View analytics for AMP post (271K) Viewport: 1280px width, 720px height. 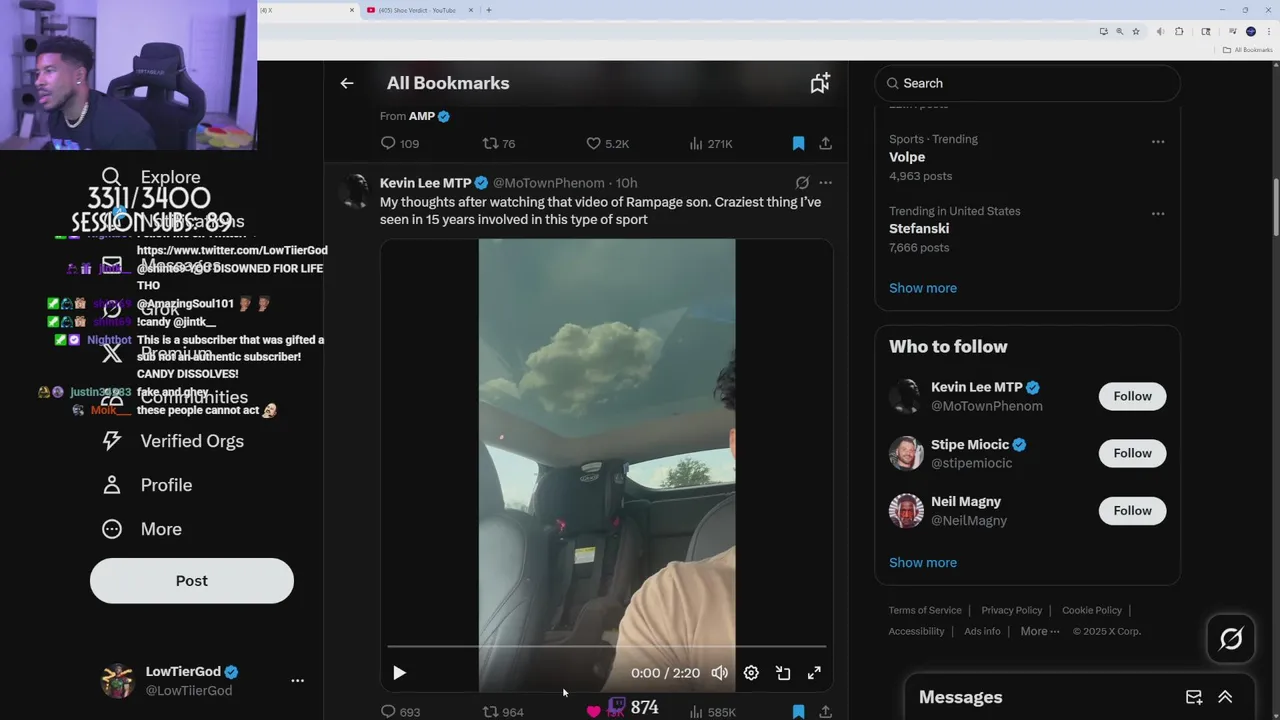pos(711,144)
